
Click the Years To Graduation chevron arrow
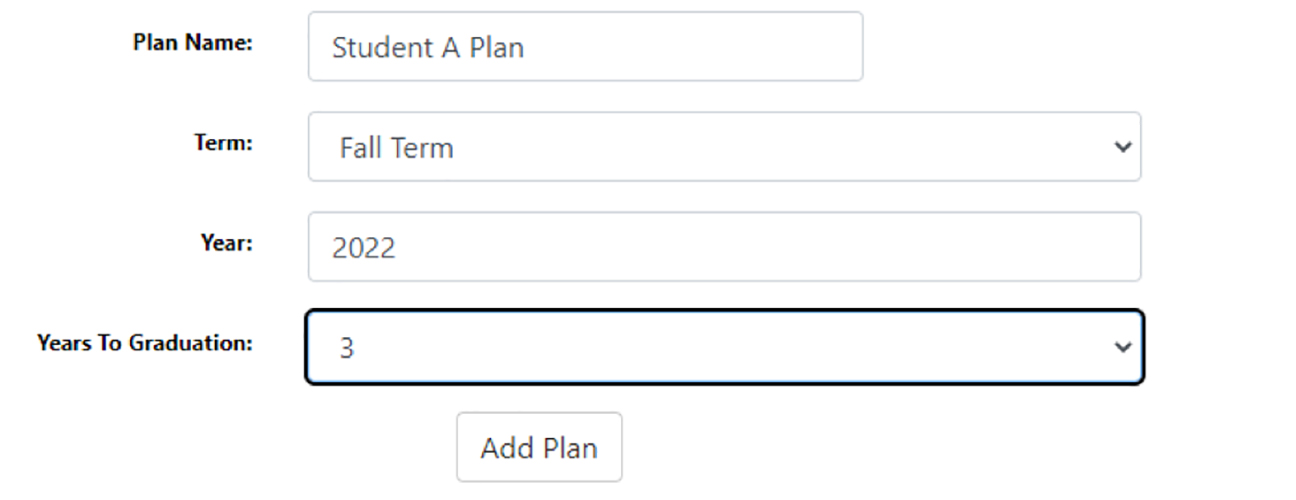(x=1122, y=347)
